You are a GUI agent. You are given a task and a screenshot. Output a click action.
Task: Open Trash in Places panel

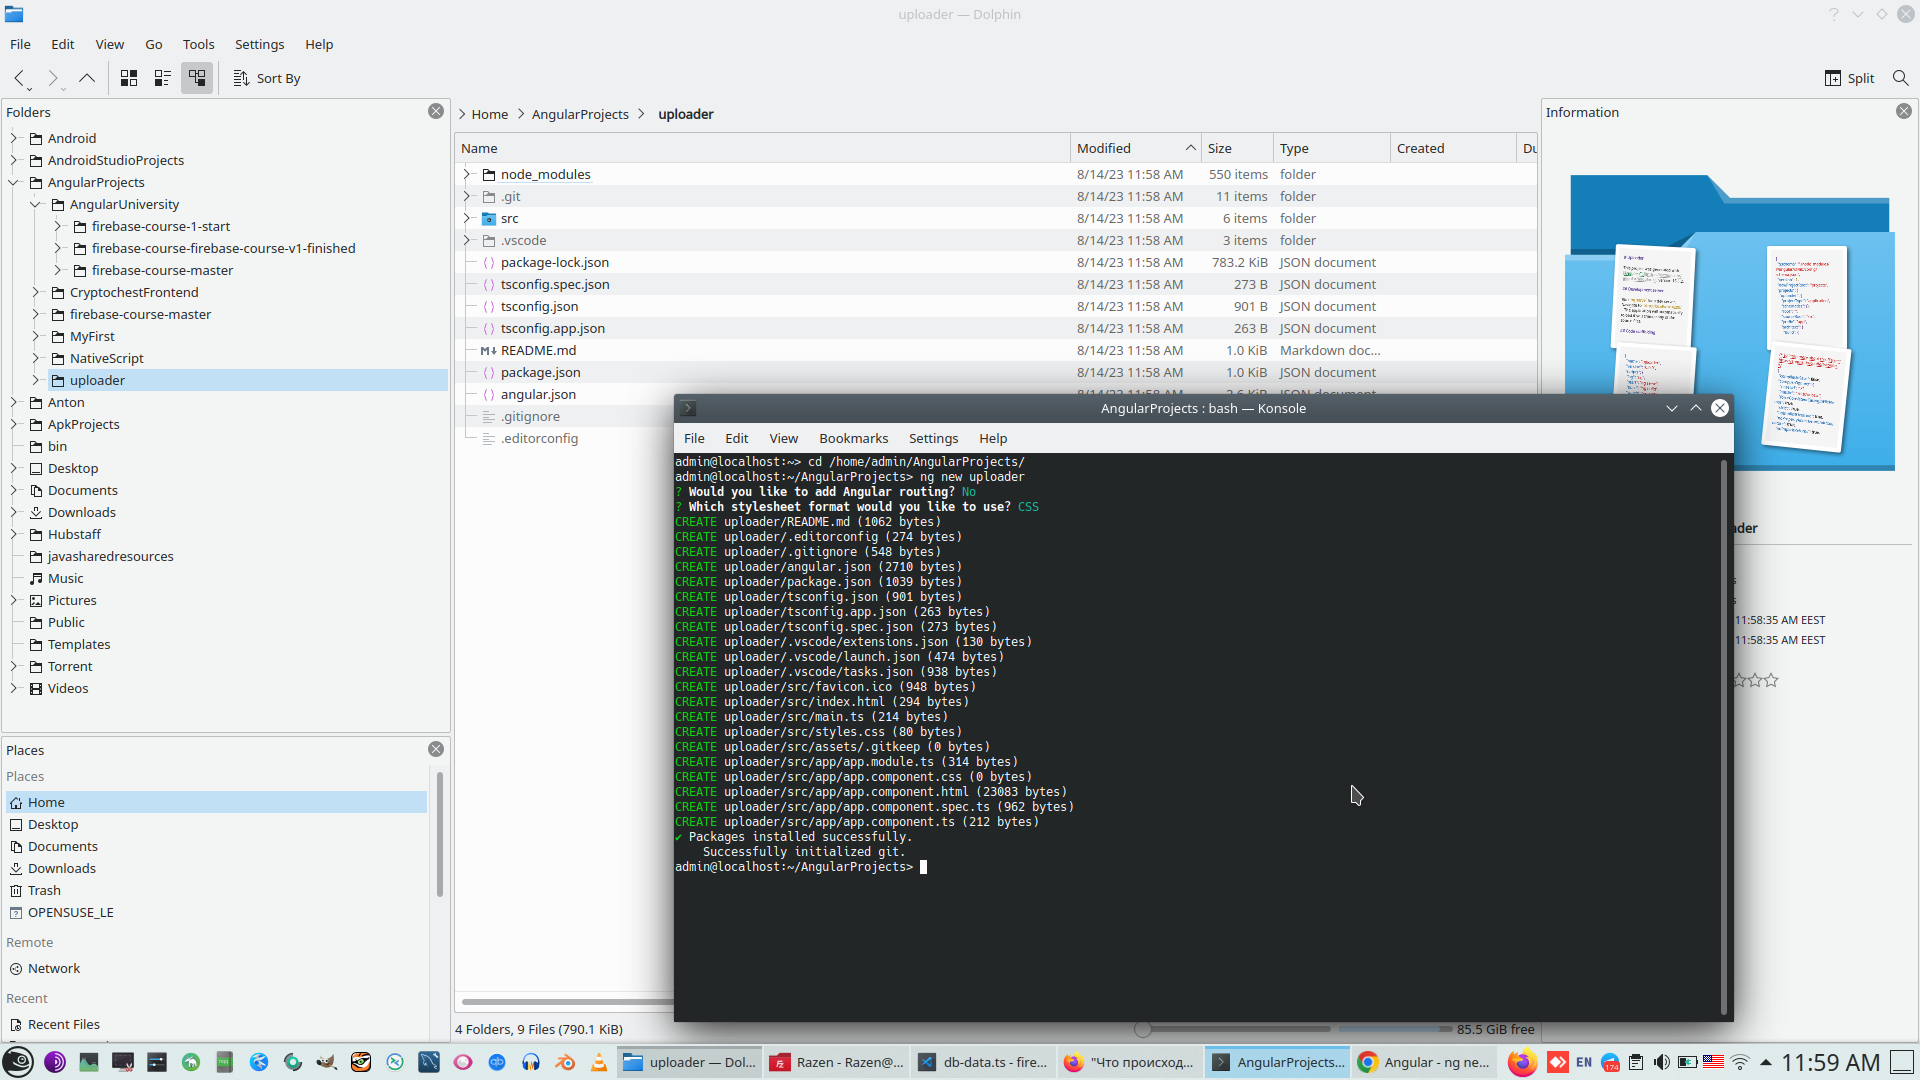click(44, 890)
